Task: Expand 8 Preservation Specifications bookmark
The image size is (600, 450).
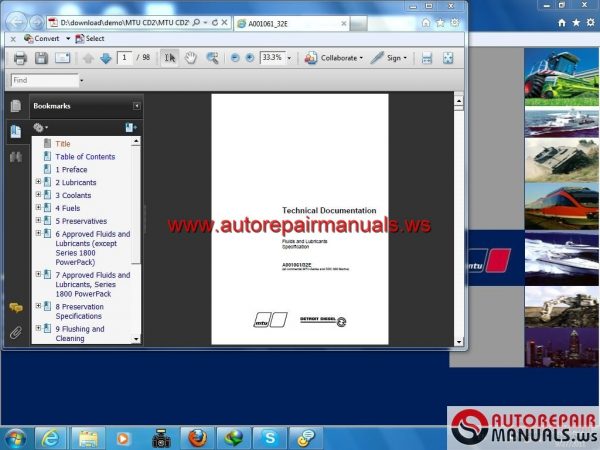Action: point(38,306)
